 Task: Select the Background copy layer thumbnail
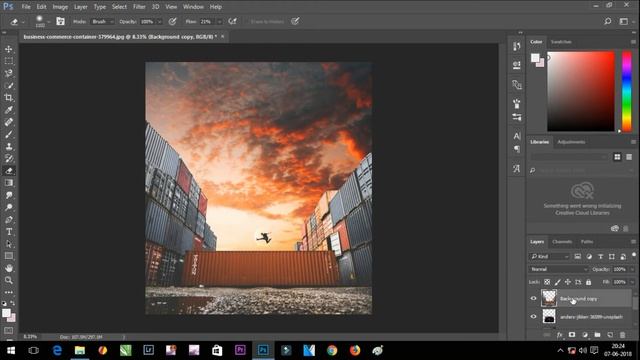(x=549, y=298)
